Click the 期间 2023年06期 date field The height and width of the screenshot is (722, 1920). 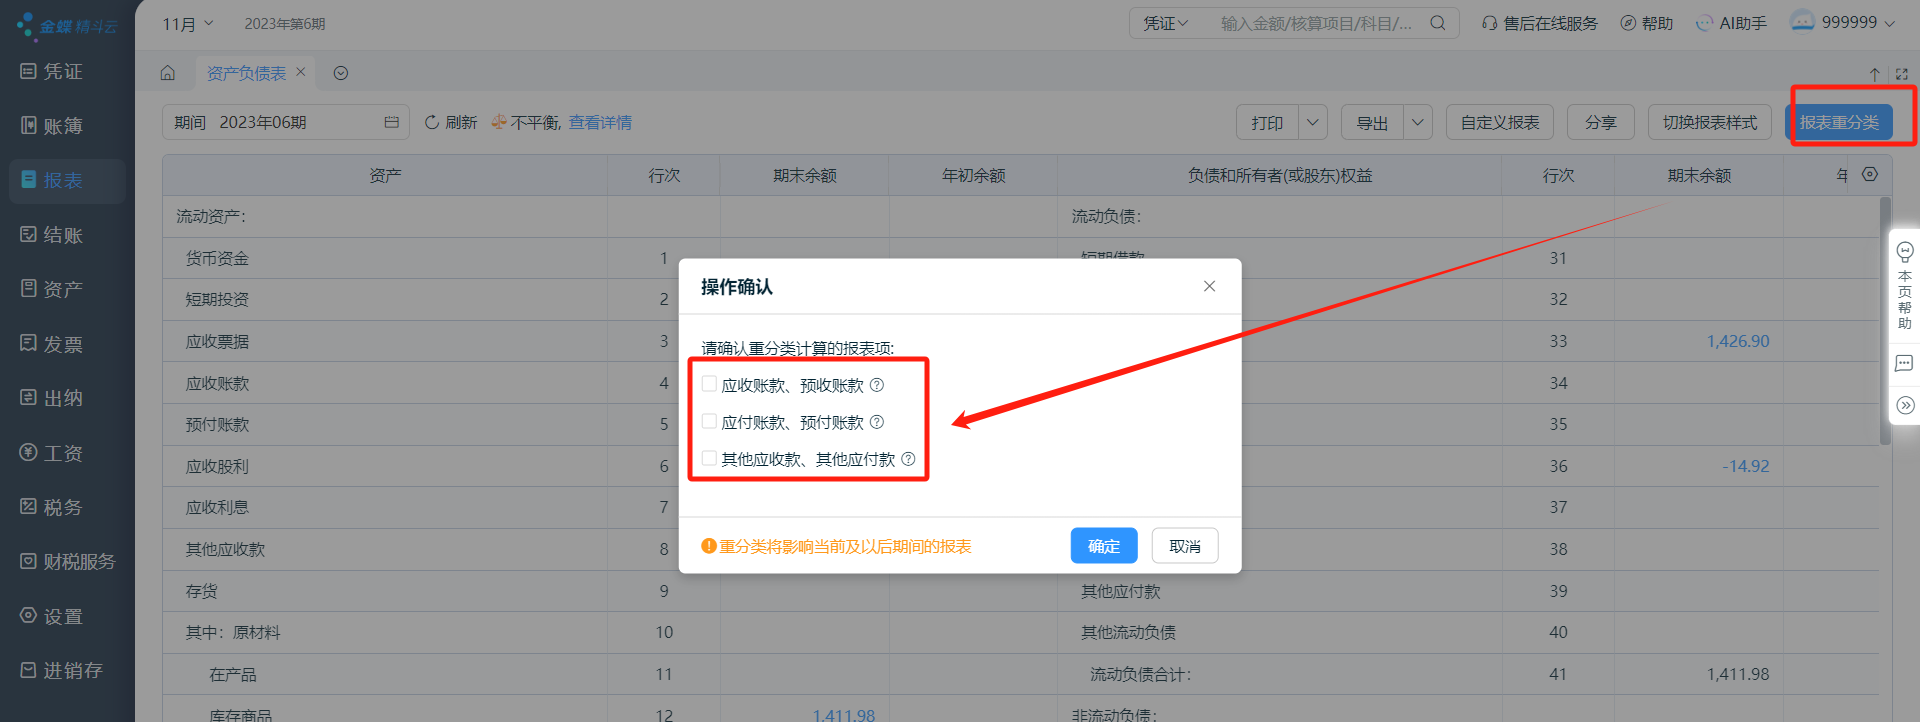click(x=285, y=122)
